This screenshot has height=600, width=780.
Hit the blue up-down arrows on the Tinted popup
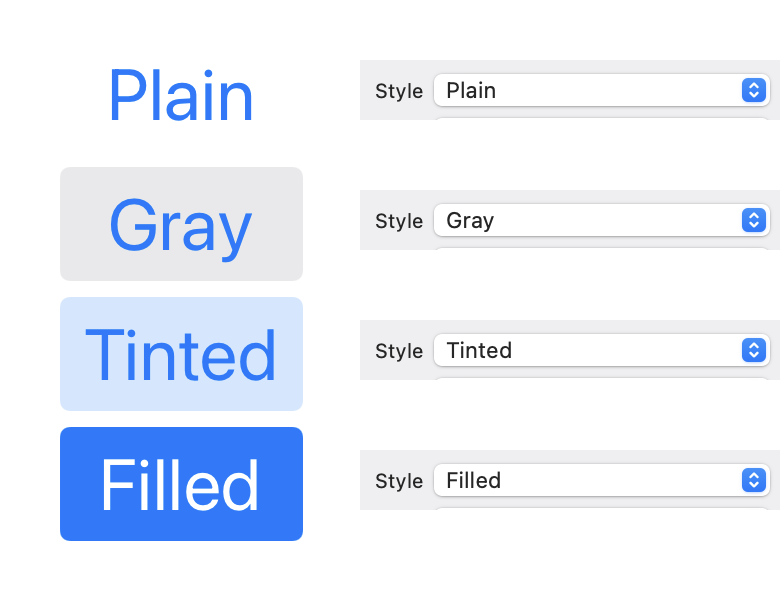click(754, 350)
